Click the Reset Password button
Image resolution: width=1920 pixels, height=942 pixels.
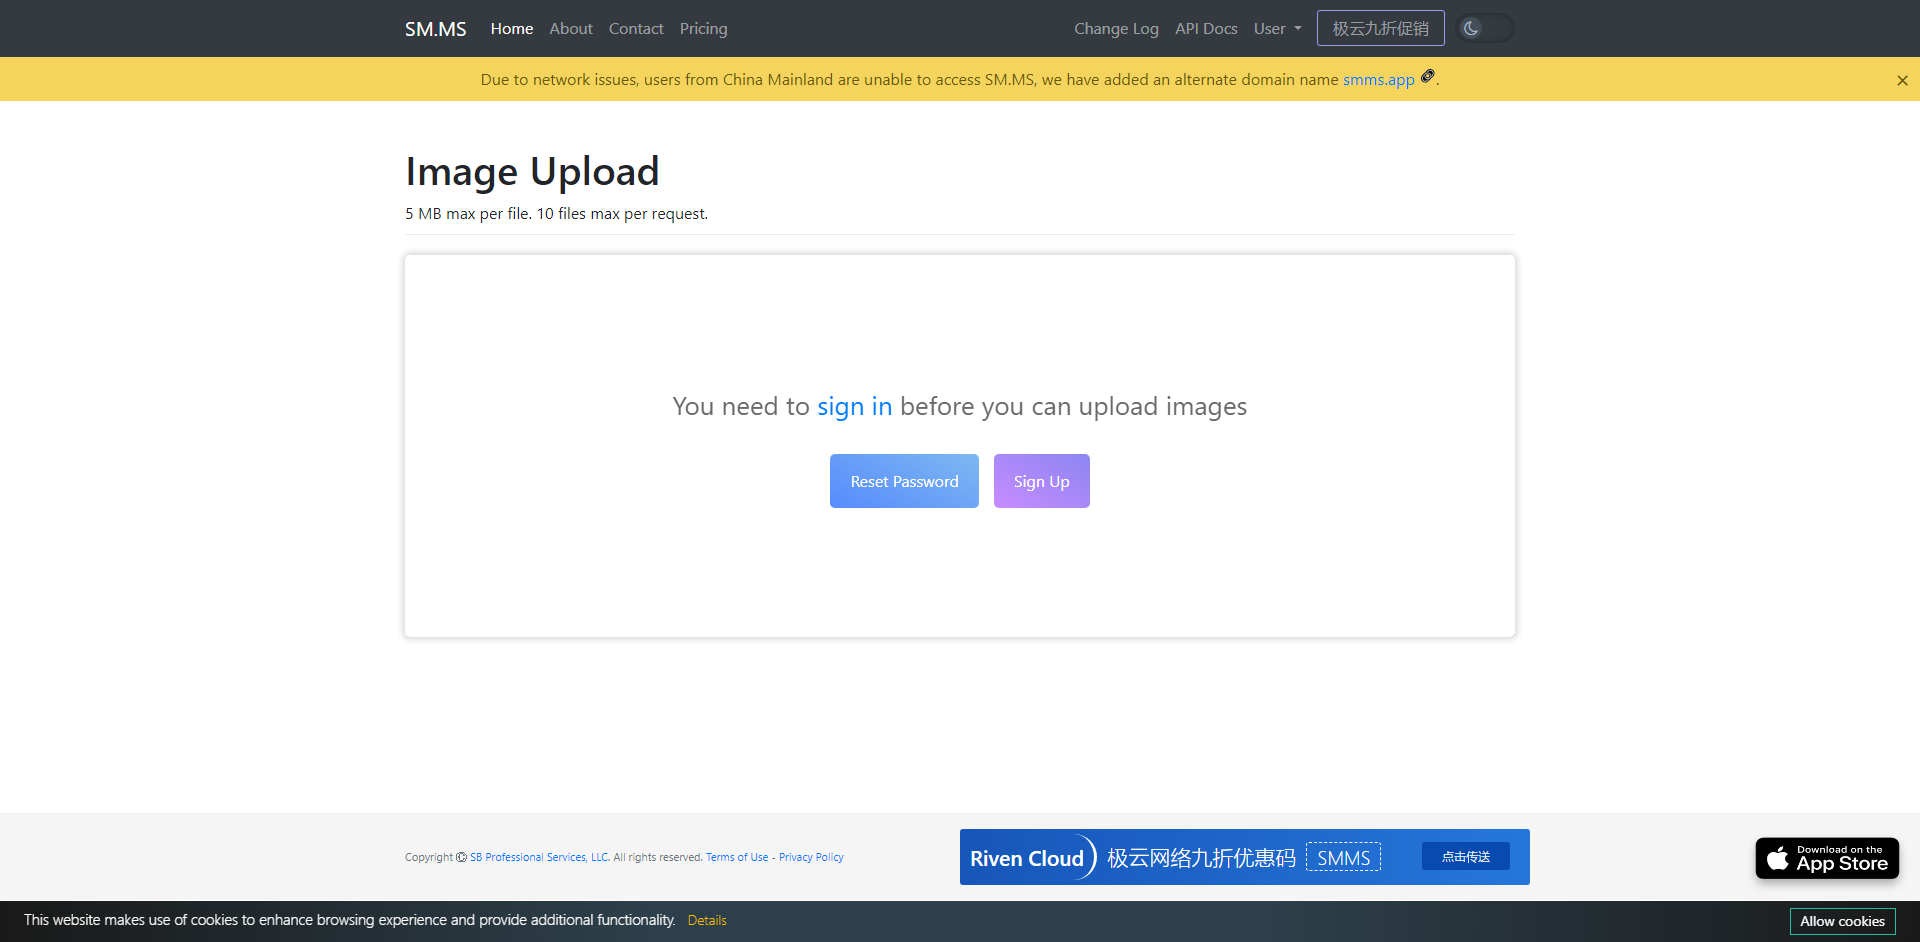[x=904, y=481]
